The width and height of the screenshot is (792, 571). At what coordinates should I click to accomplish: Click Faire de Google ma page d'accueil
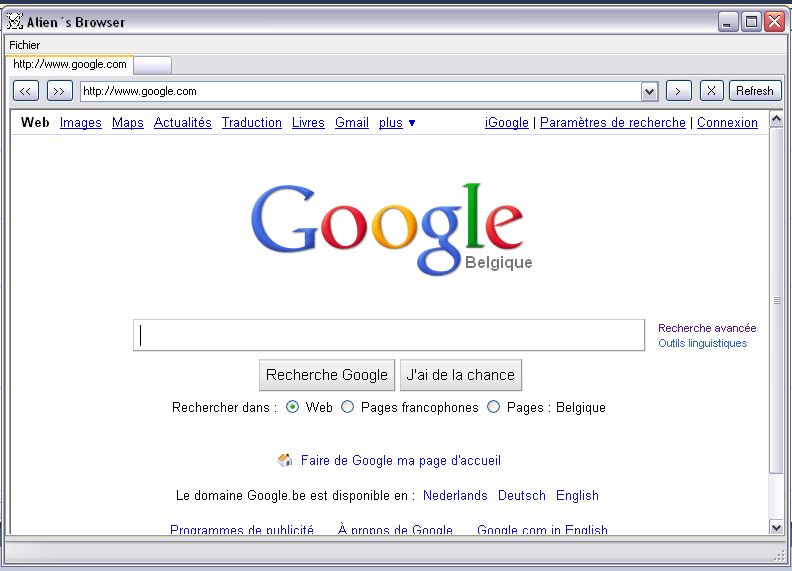401,461
